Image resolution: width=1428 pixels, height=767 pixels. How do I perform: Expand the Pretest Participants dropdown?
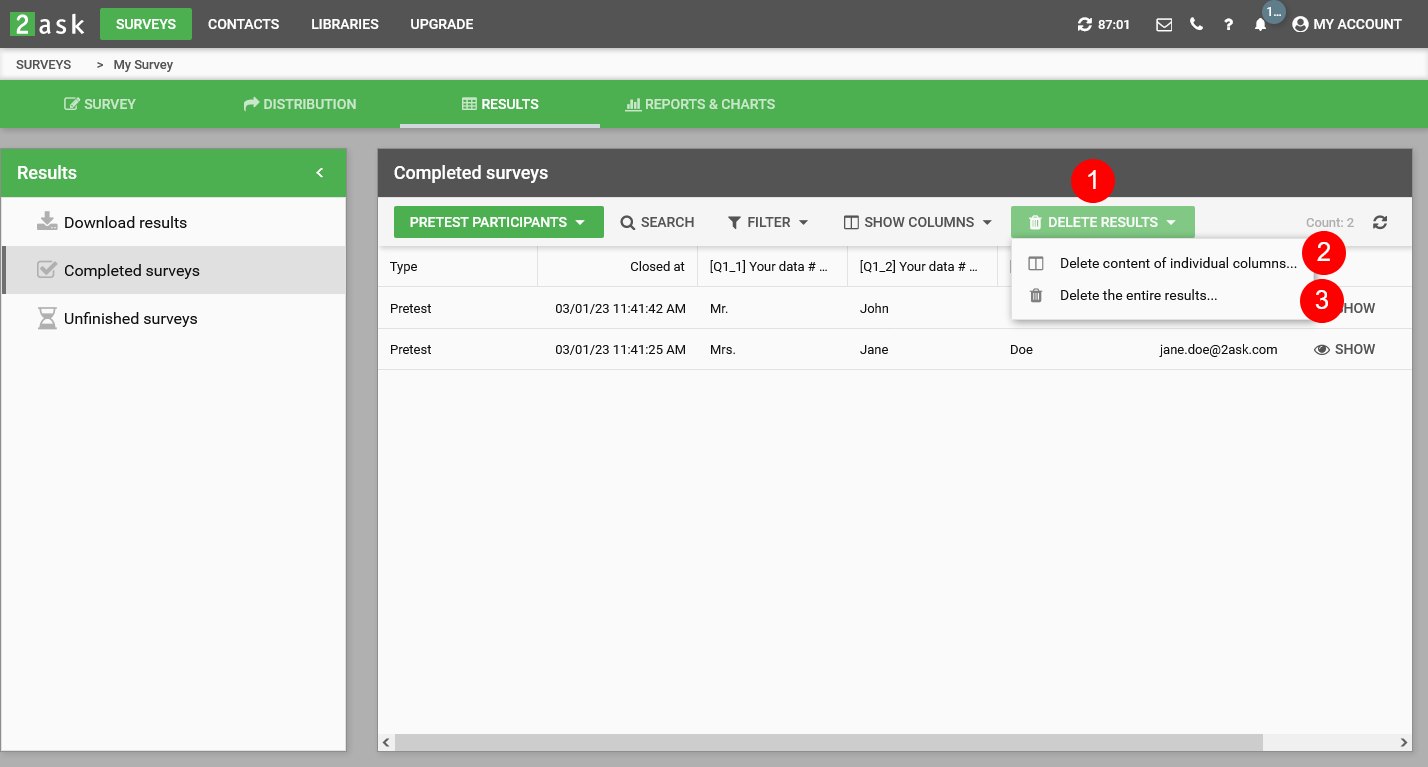(x=498, y=222)
